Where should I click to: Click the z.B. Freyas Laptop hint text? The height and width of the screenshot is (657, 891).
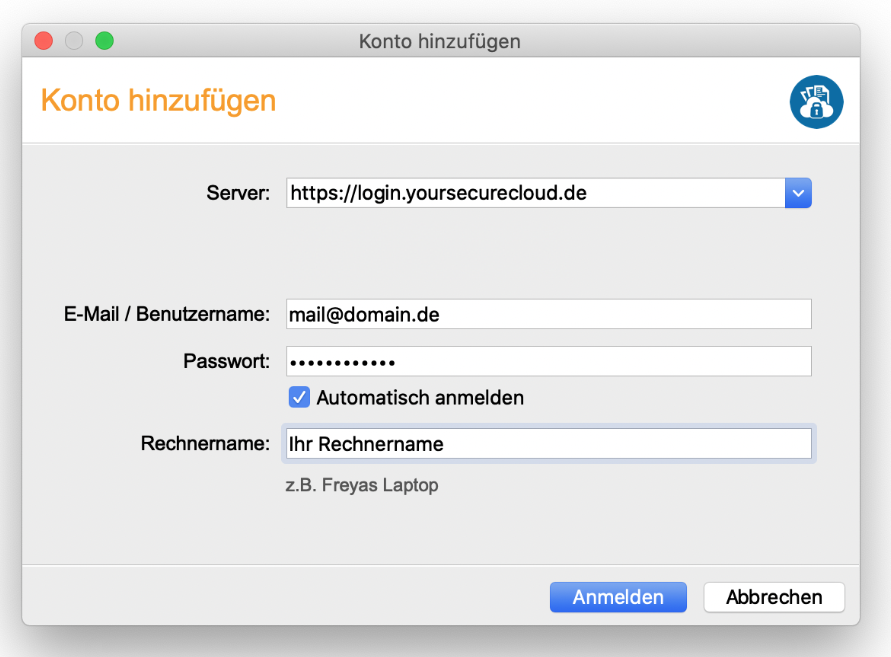(x=362, y=485)
